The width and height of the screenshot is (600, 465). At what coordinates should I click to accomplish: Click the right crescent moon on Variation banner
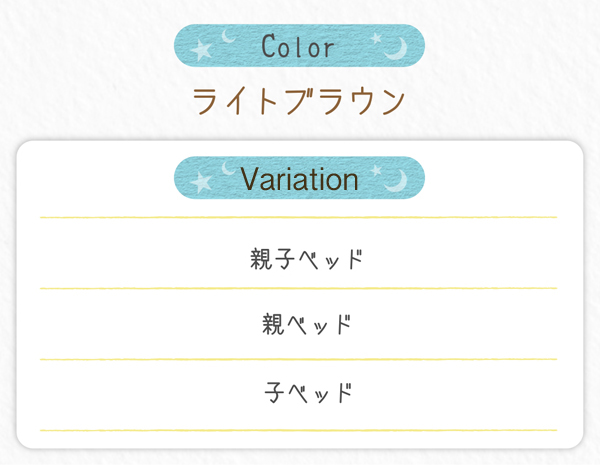397,181
